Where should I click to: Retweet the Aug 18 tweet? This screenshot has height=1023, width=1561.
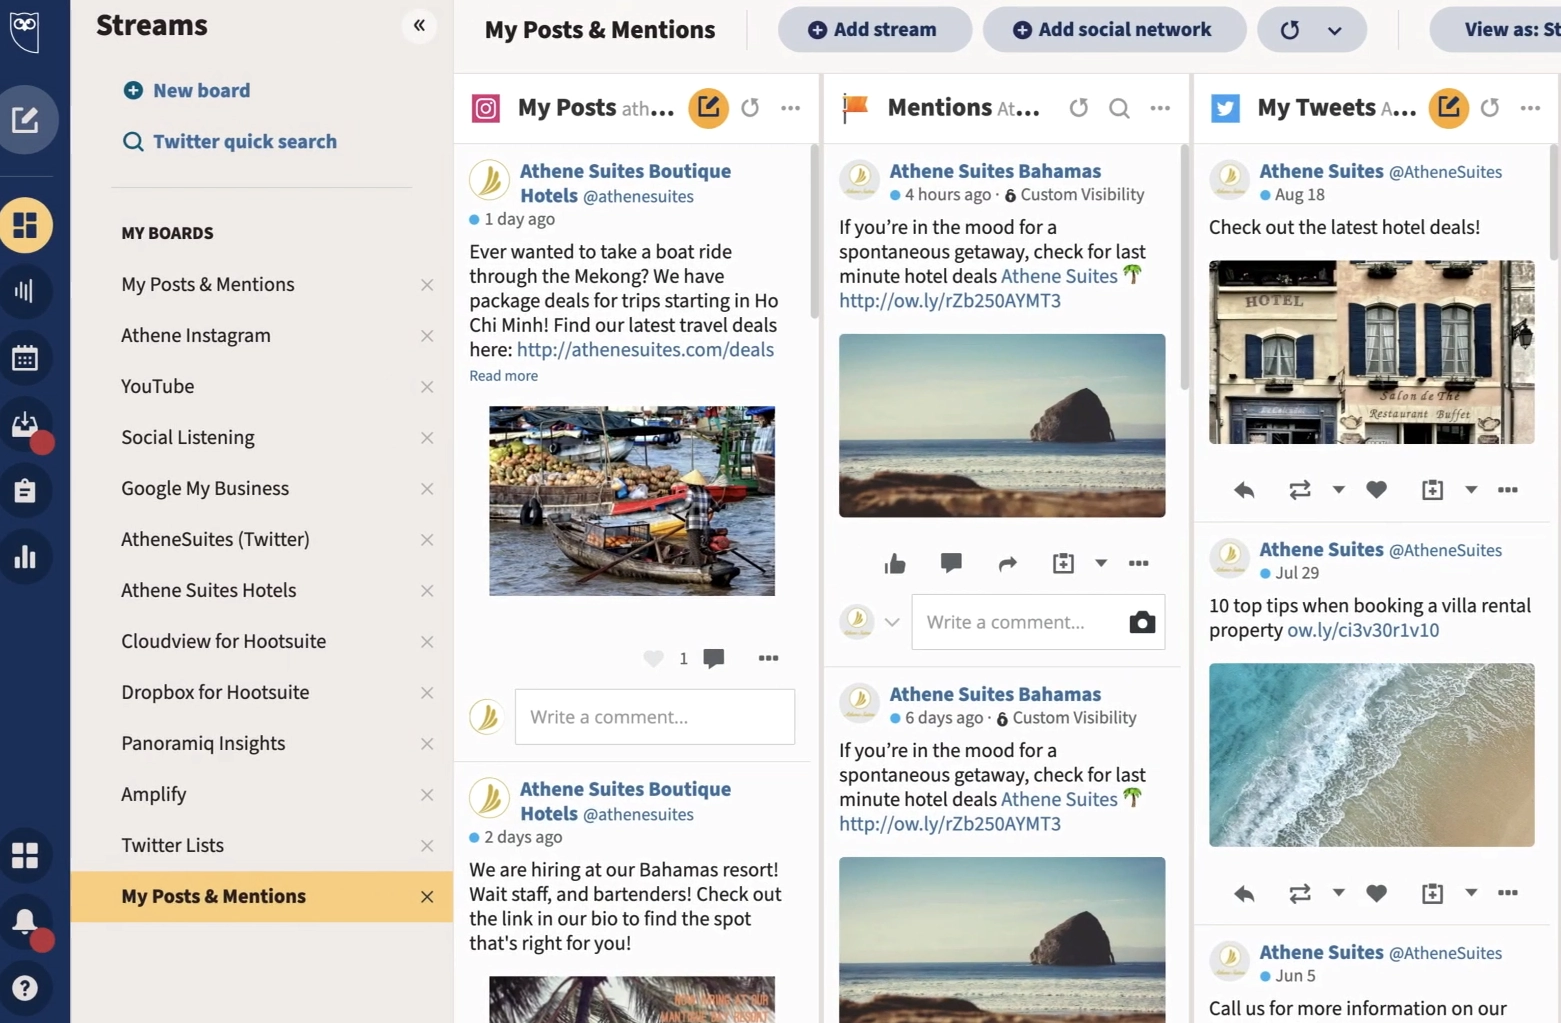point(1300,490)
